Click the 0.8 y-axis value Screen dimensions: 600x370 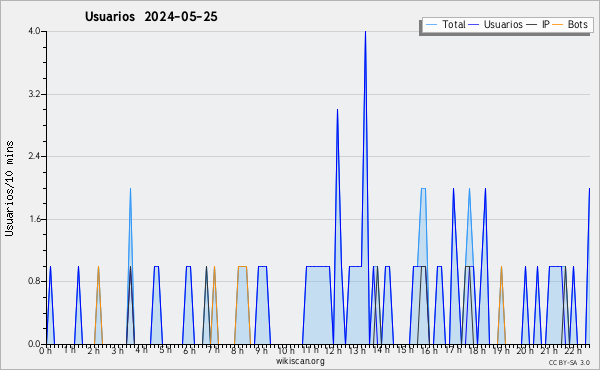coord(34,282)
